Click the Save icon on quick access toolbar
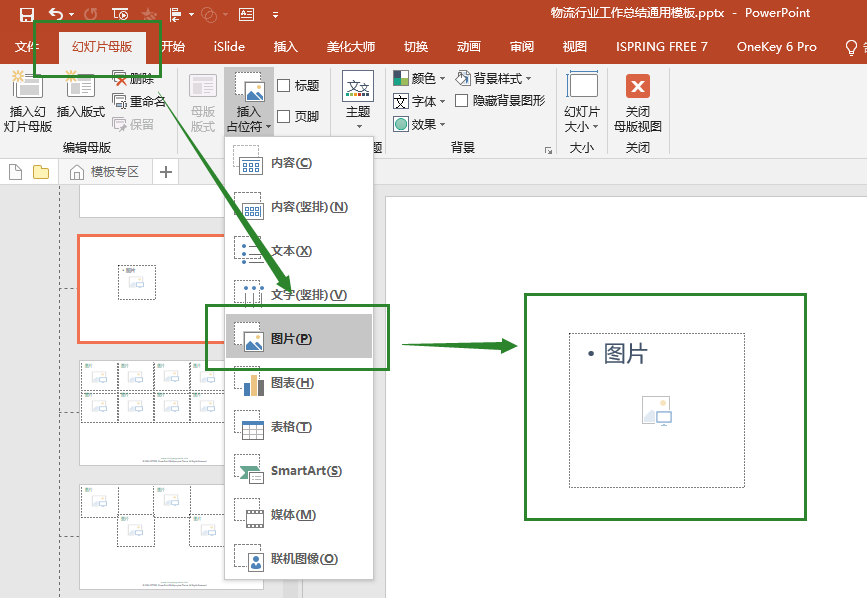867x598 pixels. [28, 14]
